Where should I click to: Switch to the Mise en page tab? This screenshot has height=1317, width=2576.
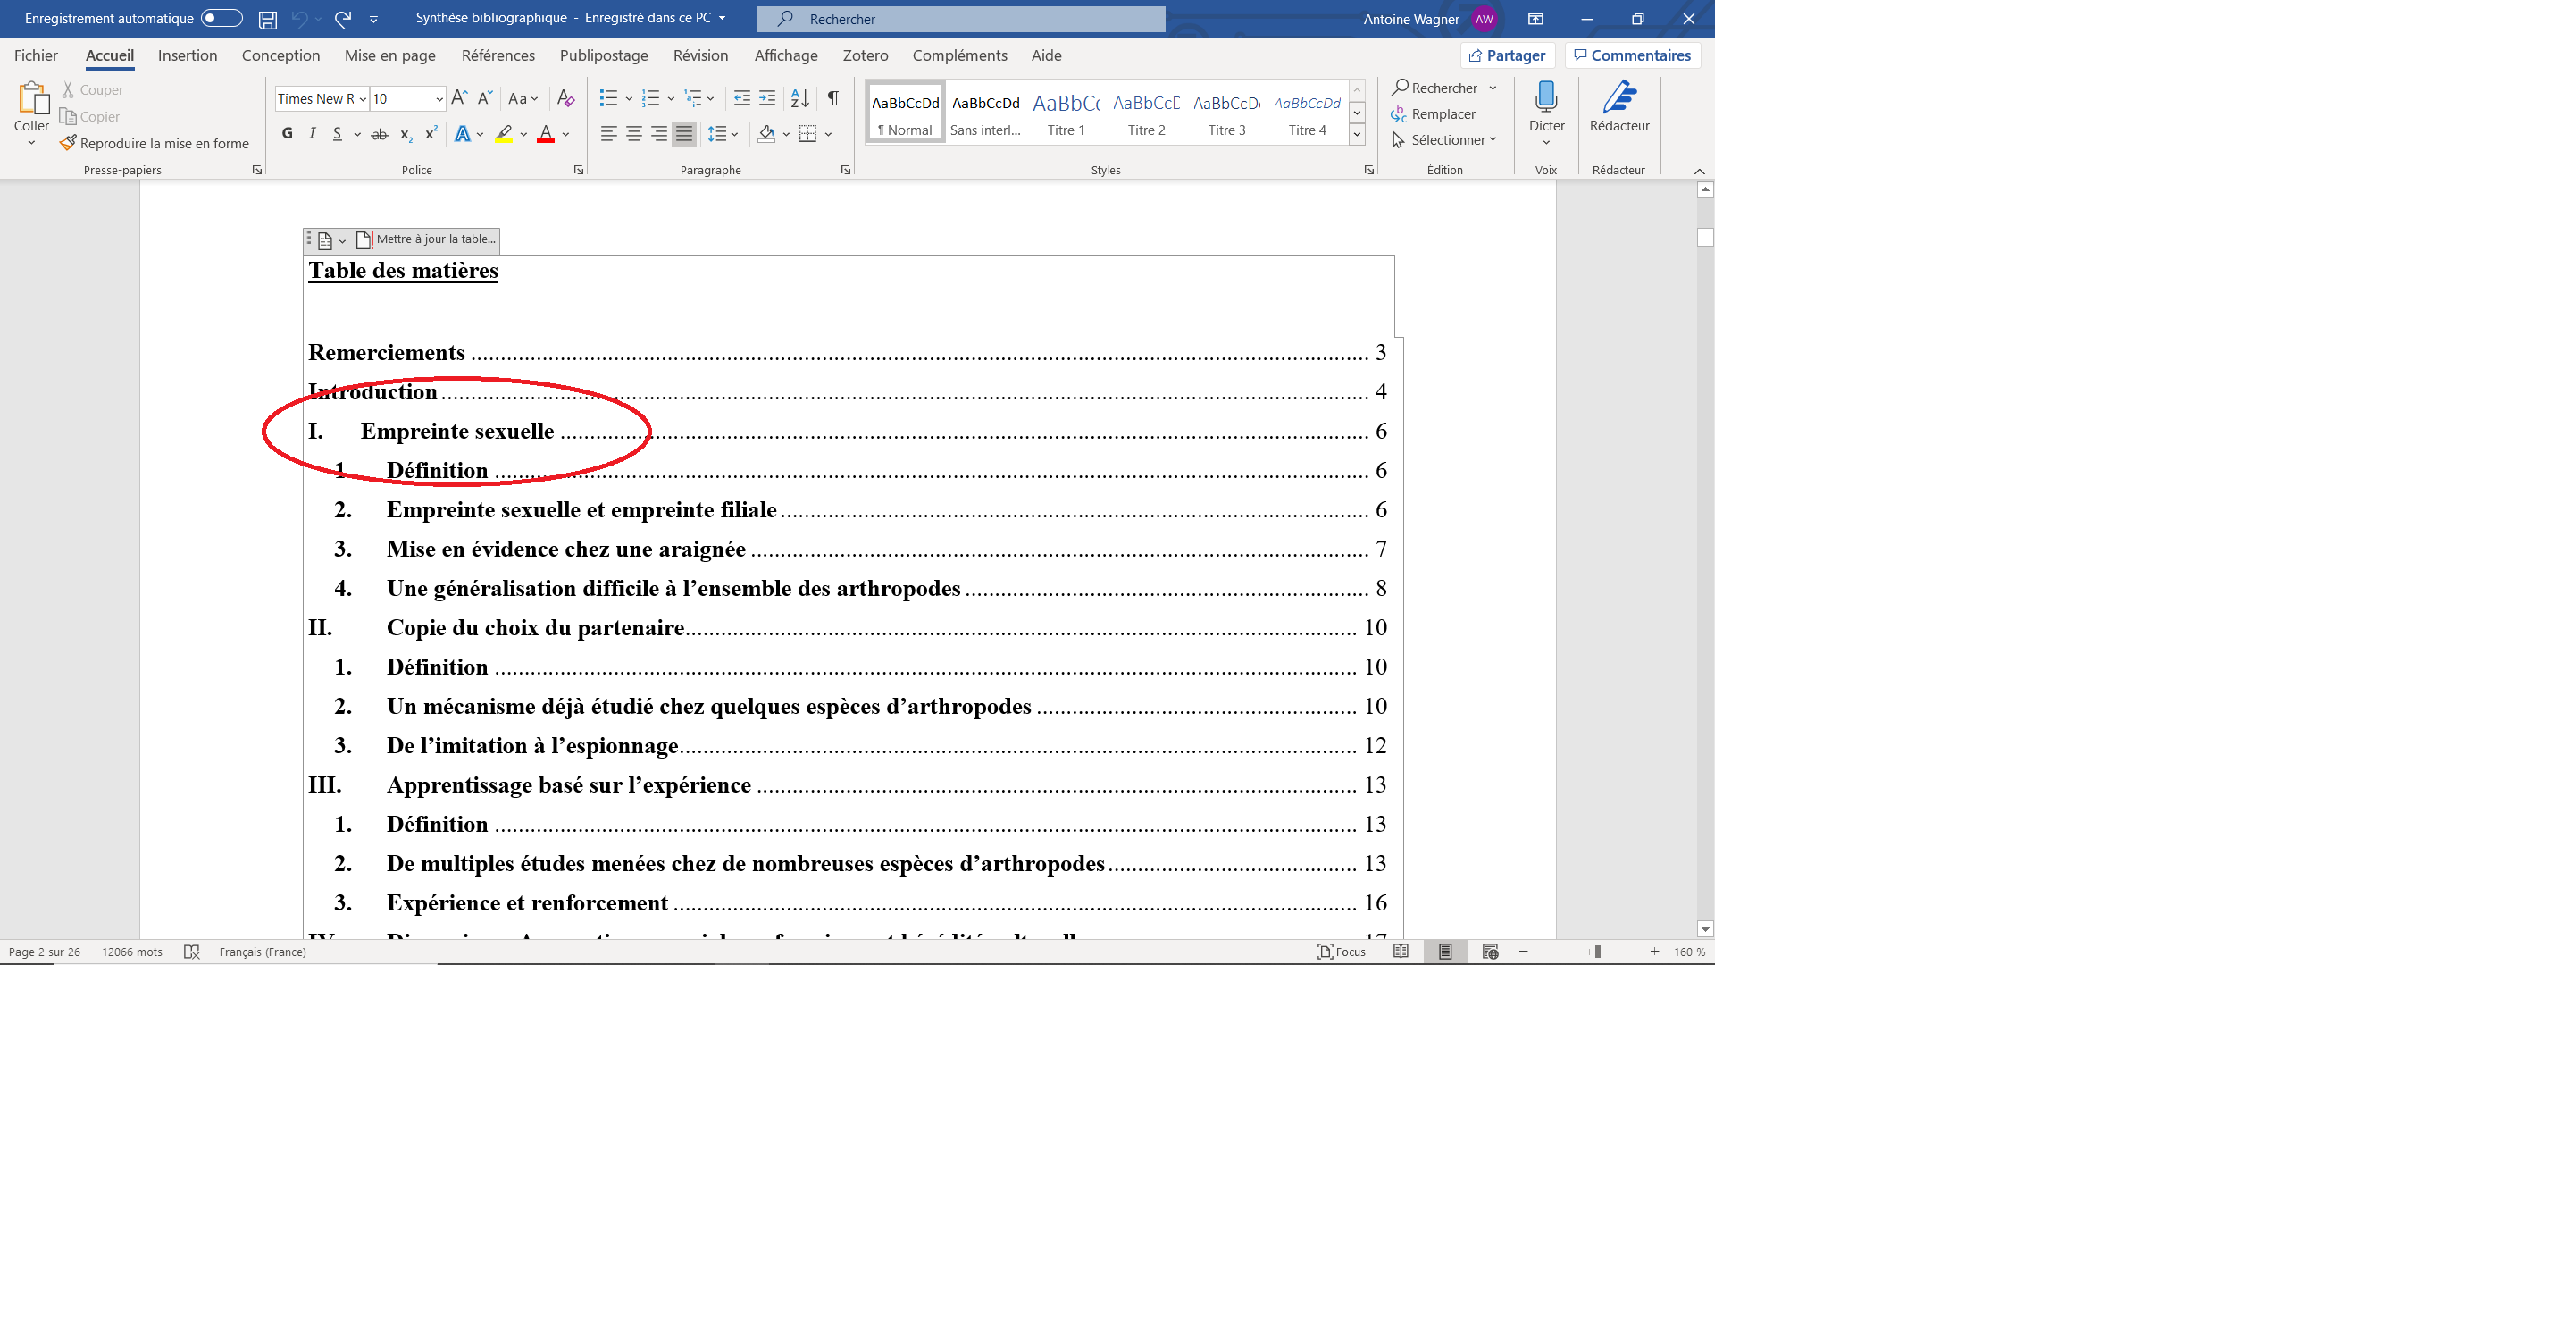tap(390, 55)
